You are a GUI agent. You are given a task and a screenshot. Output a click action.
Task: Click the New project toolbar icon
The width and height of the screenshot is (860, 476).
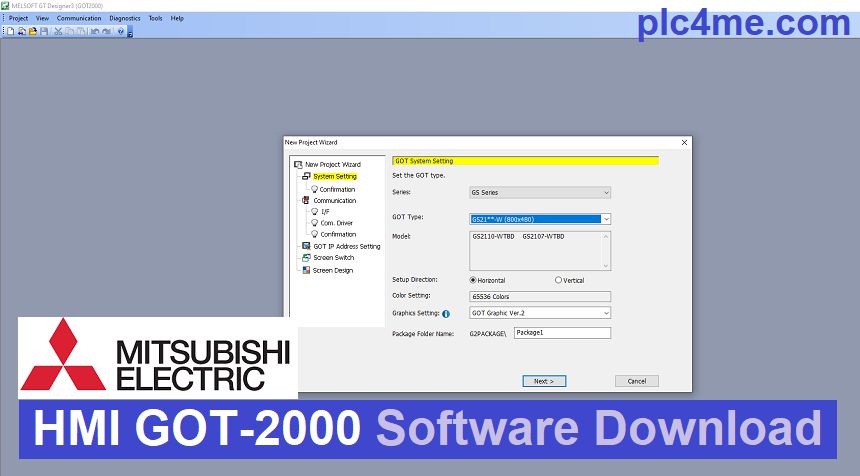tap(10, 31)
